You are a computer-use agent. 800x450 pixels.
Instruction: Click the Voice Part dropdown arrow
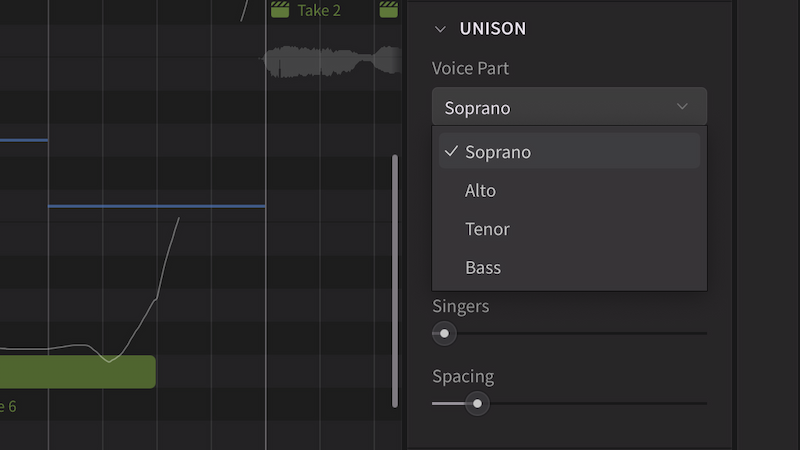(x=682, y=107)
